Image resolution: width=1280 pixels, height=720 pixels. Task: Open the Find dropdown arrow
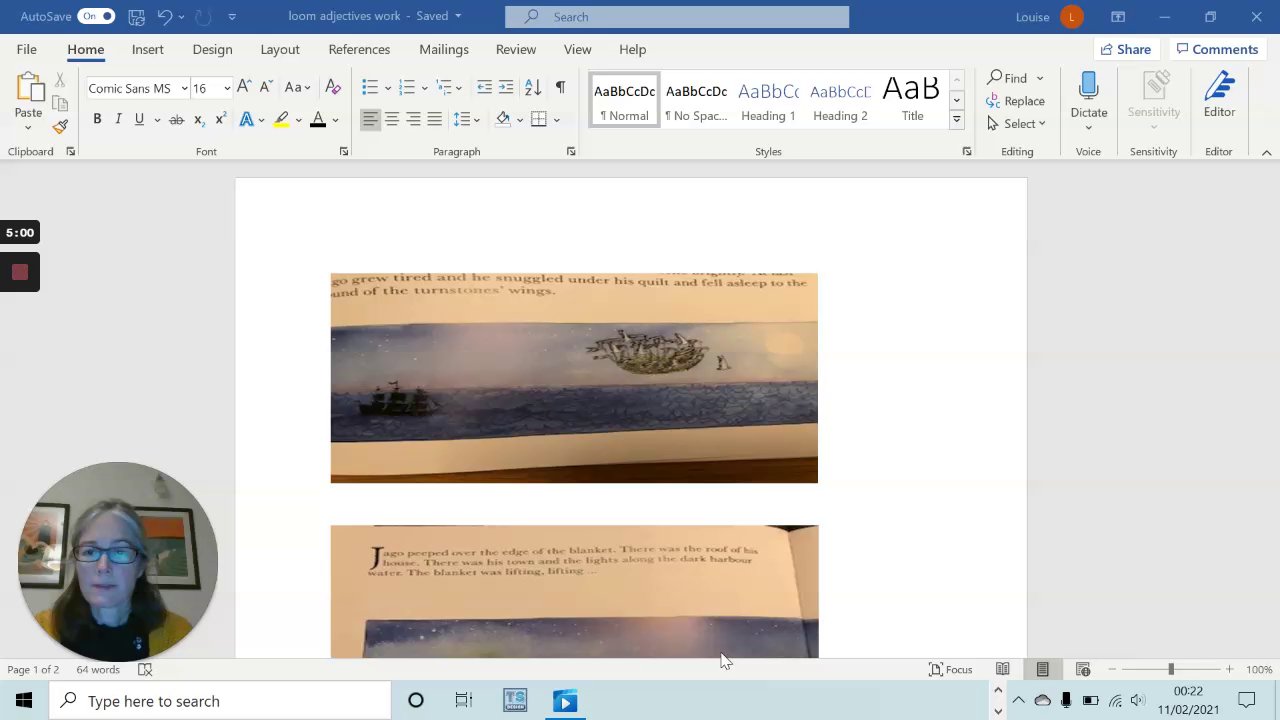tap(1040, 78)
